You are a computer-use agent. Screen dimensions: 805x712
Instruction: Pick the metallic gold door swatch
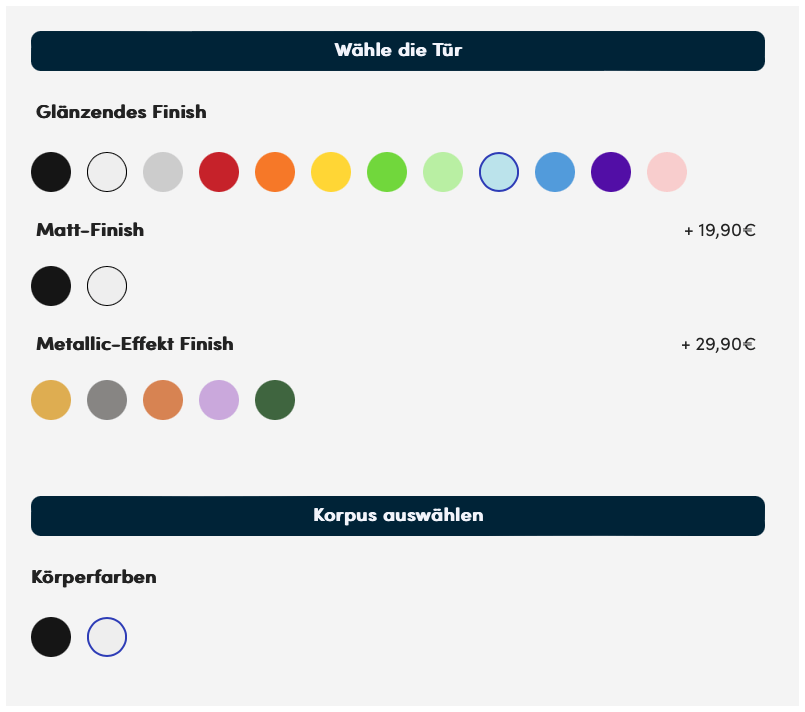click(x=51, y=400)
